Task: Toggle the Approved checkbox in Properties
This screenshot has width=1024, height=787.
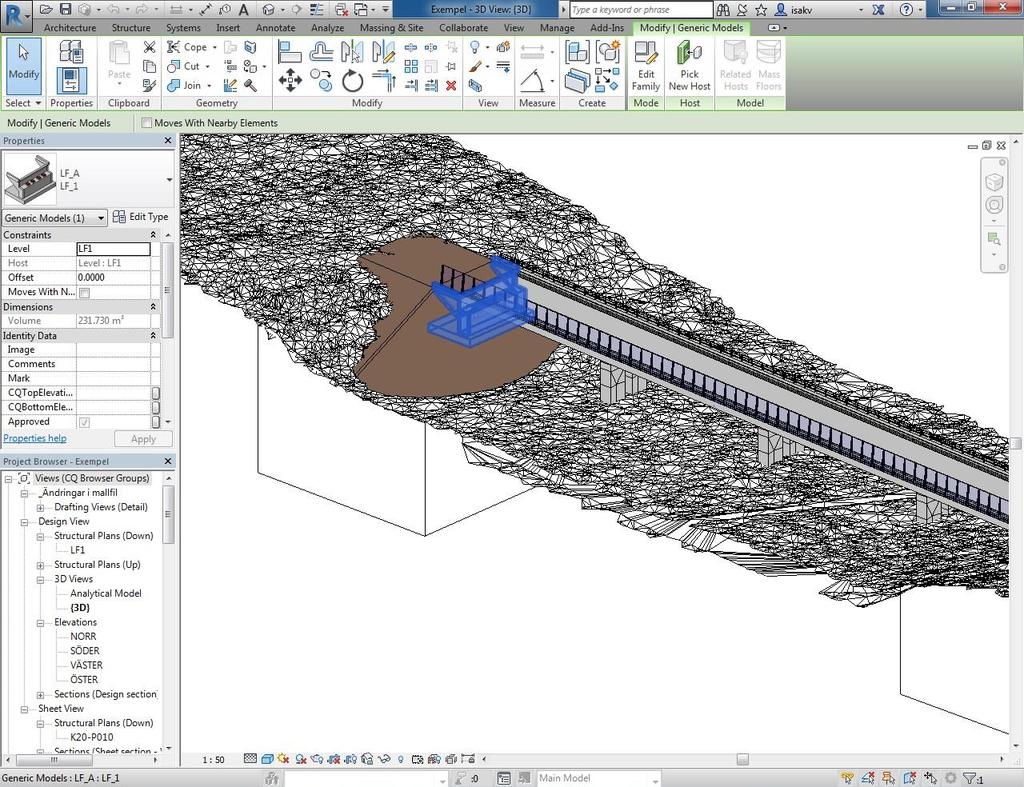Action: [84, 423]
